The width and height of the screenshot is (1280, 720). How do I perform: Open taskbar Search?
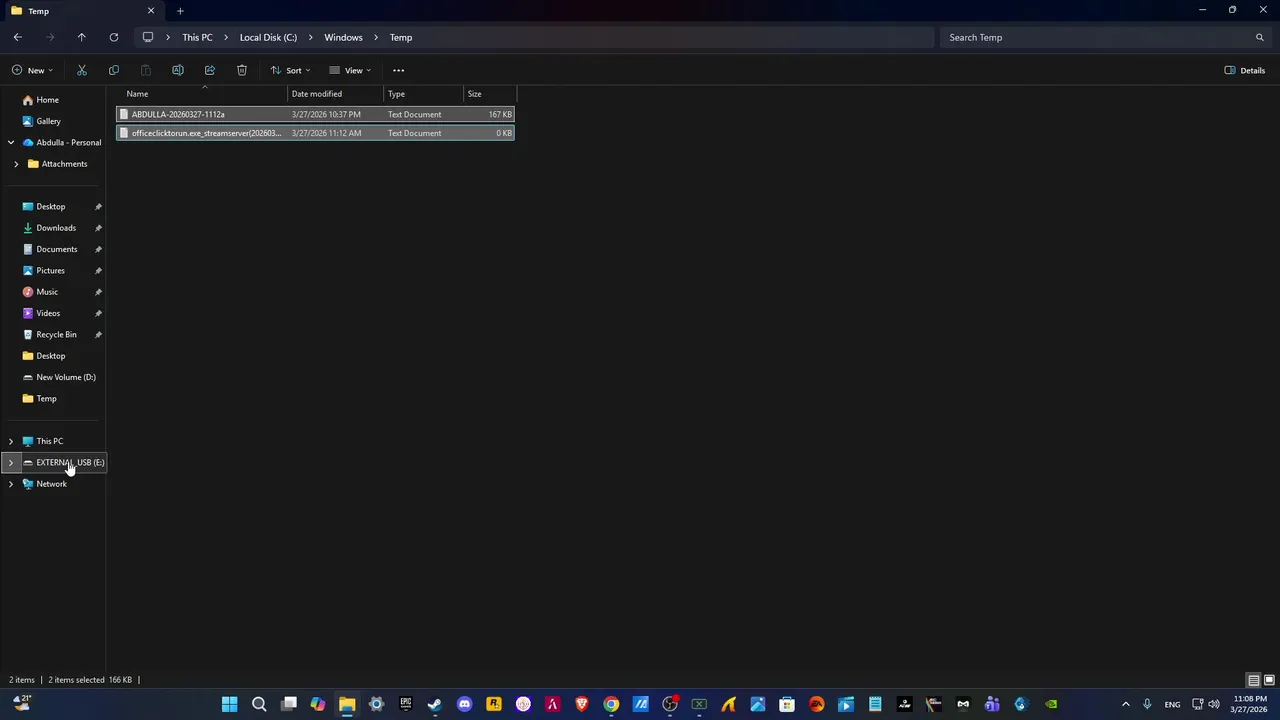point(259,704)
